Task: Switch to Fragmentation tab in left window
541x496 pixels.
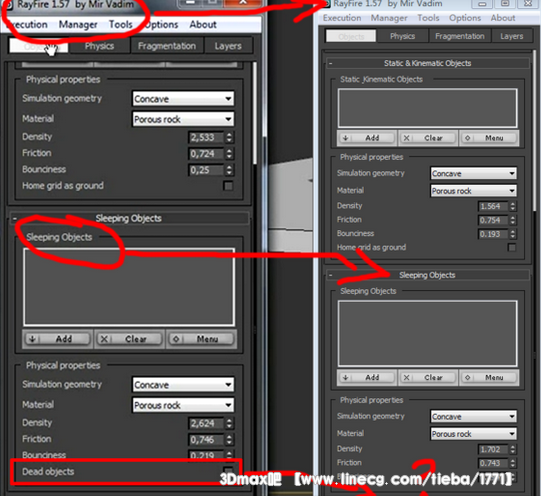Action: pyautogui.click(x=167, y=46)
